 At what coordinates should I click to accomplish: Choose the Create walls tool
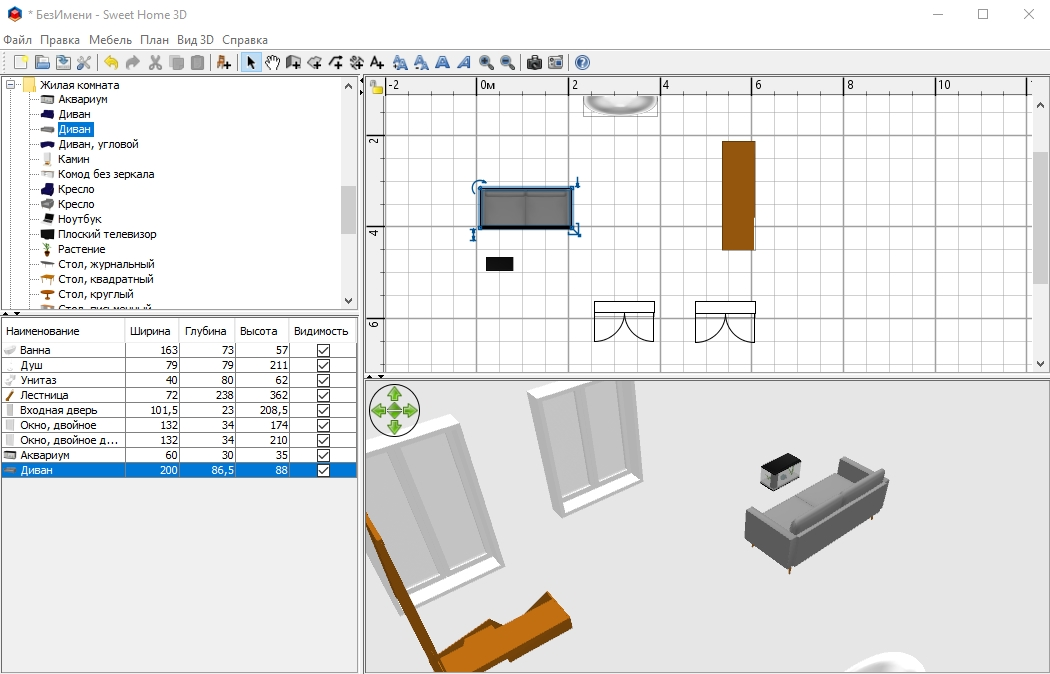click(x=293, y=62)
